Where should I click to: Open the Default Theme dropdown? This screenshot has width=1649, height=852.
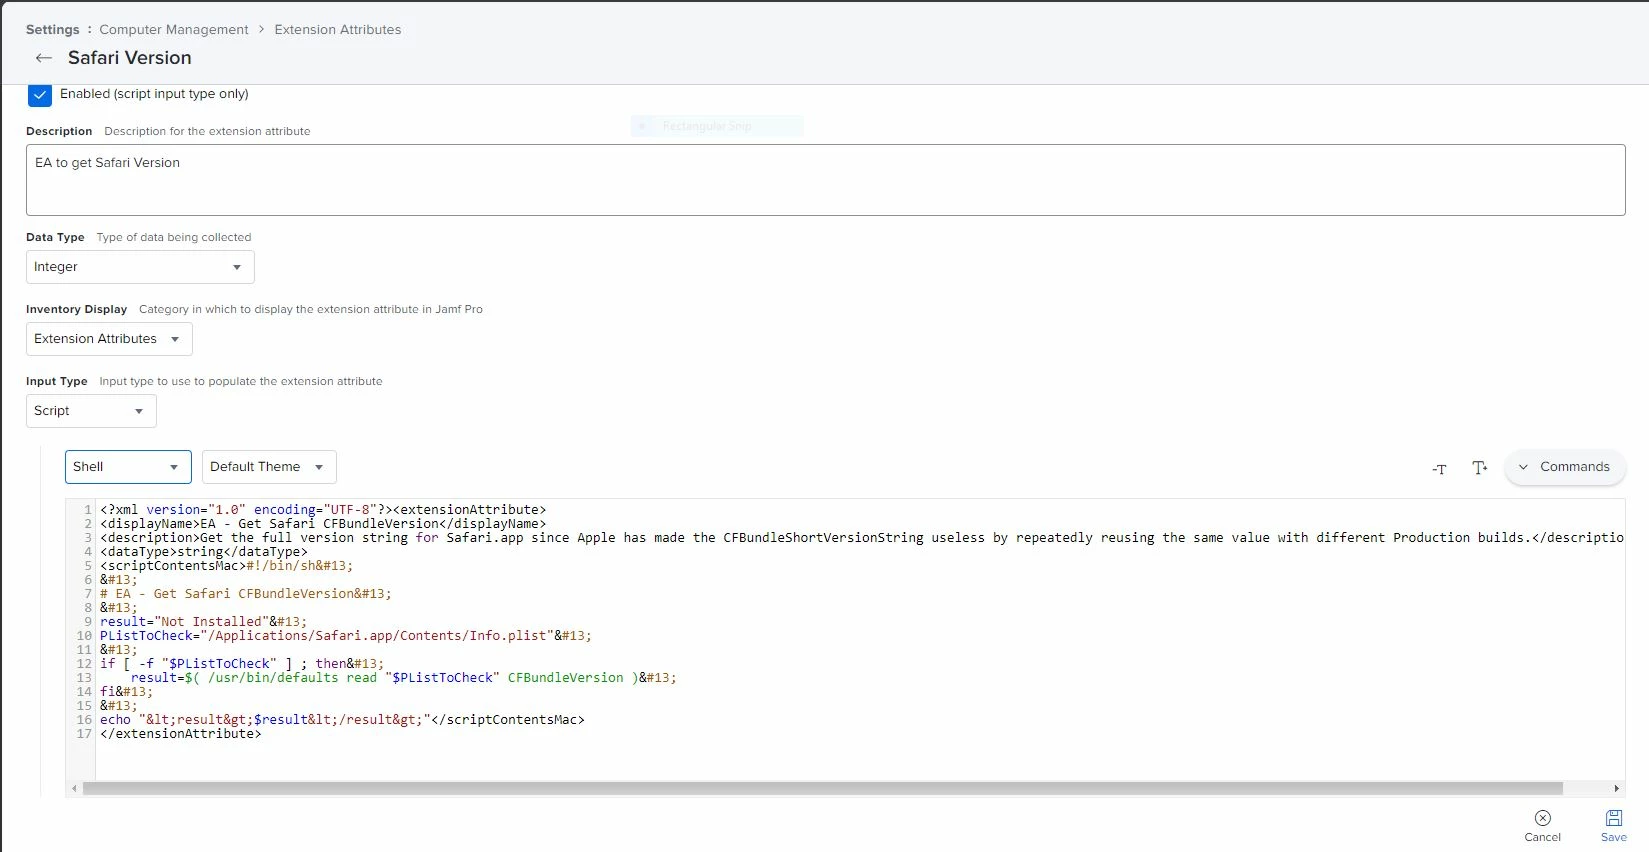269,467
